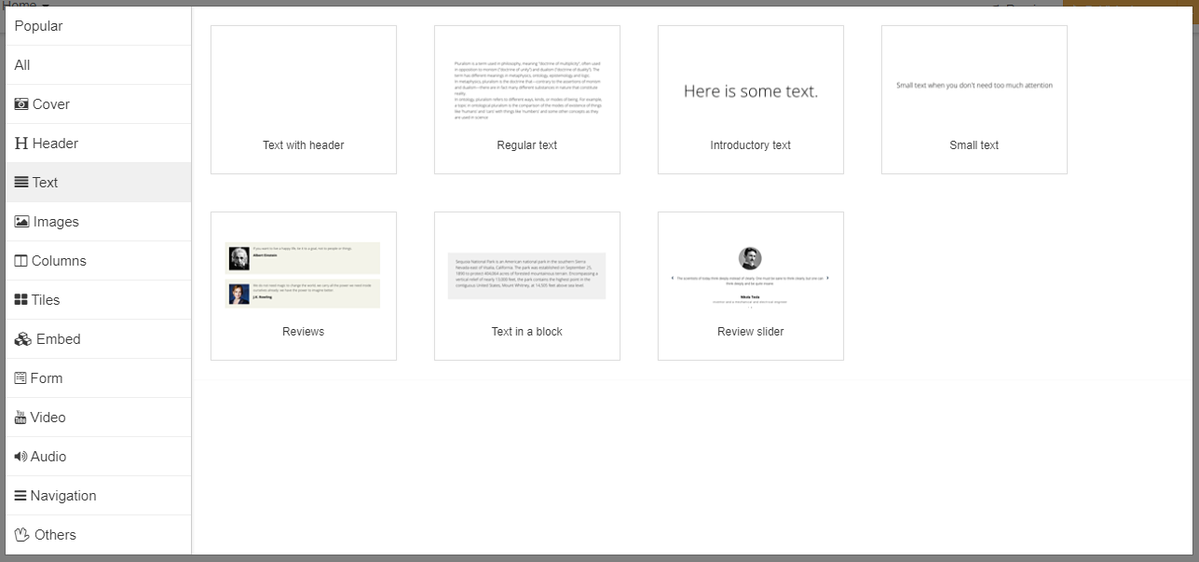Open the Embed category label
Viewport: 1199px width, 562px height.
[x=58, y=339]
